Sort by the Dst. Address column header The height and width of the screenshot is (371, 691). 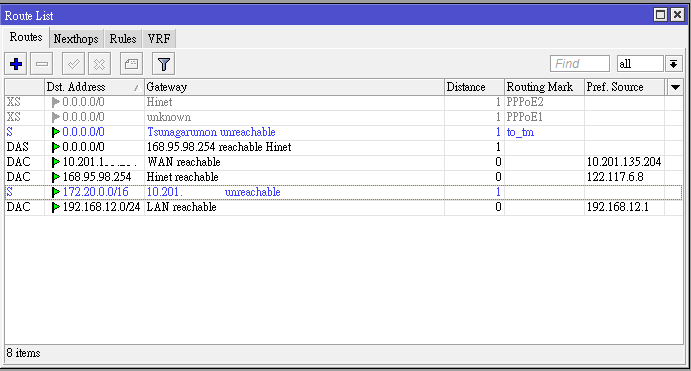coord(94,87)
